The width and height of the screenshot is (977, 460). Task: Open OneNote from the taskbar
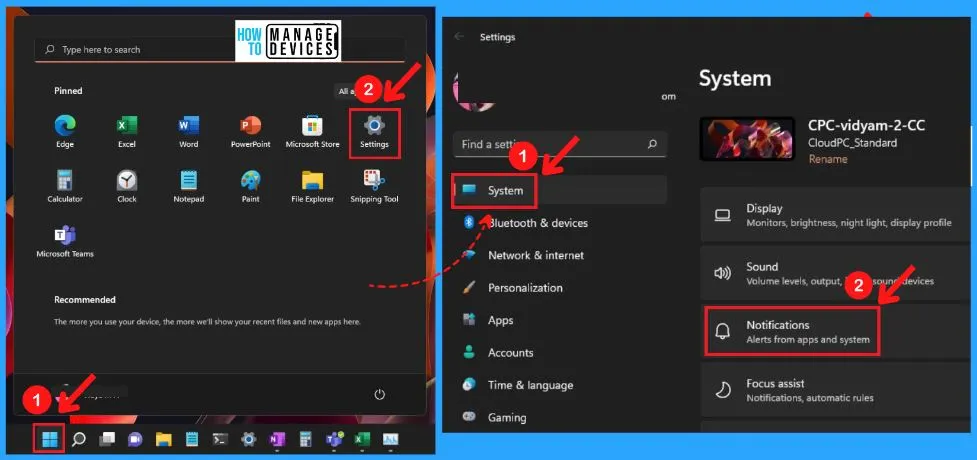tap(277, 439)
